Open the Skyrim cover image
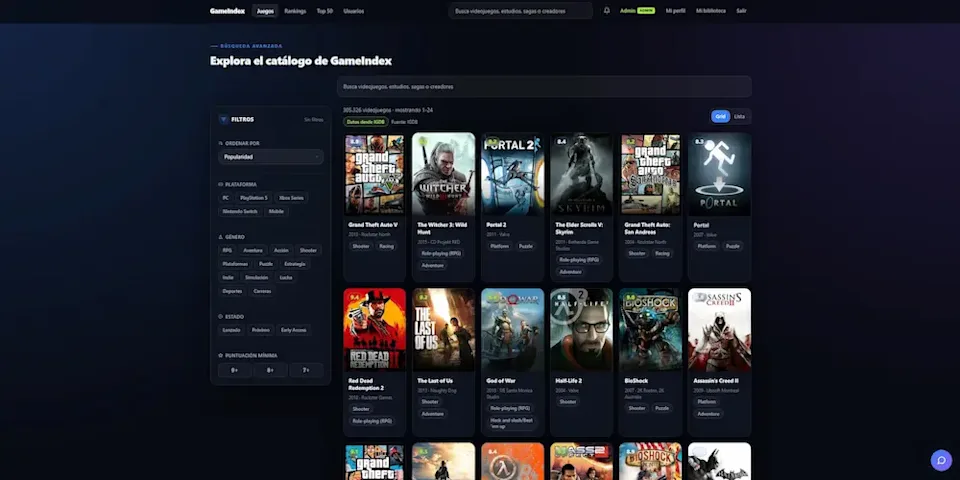960x480 pixels. click(x=582, y=174)
